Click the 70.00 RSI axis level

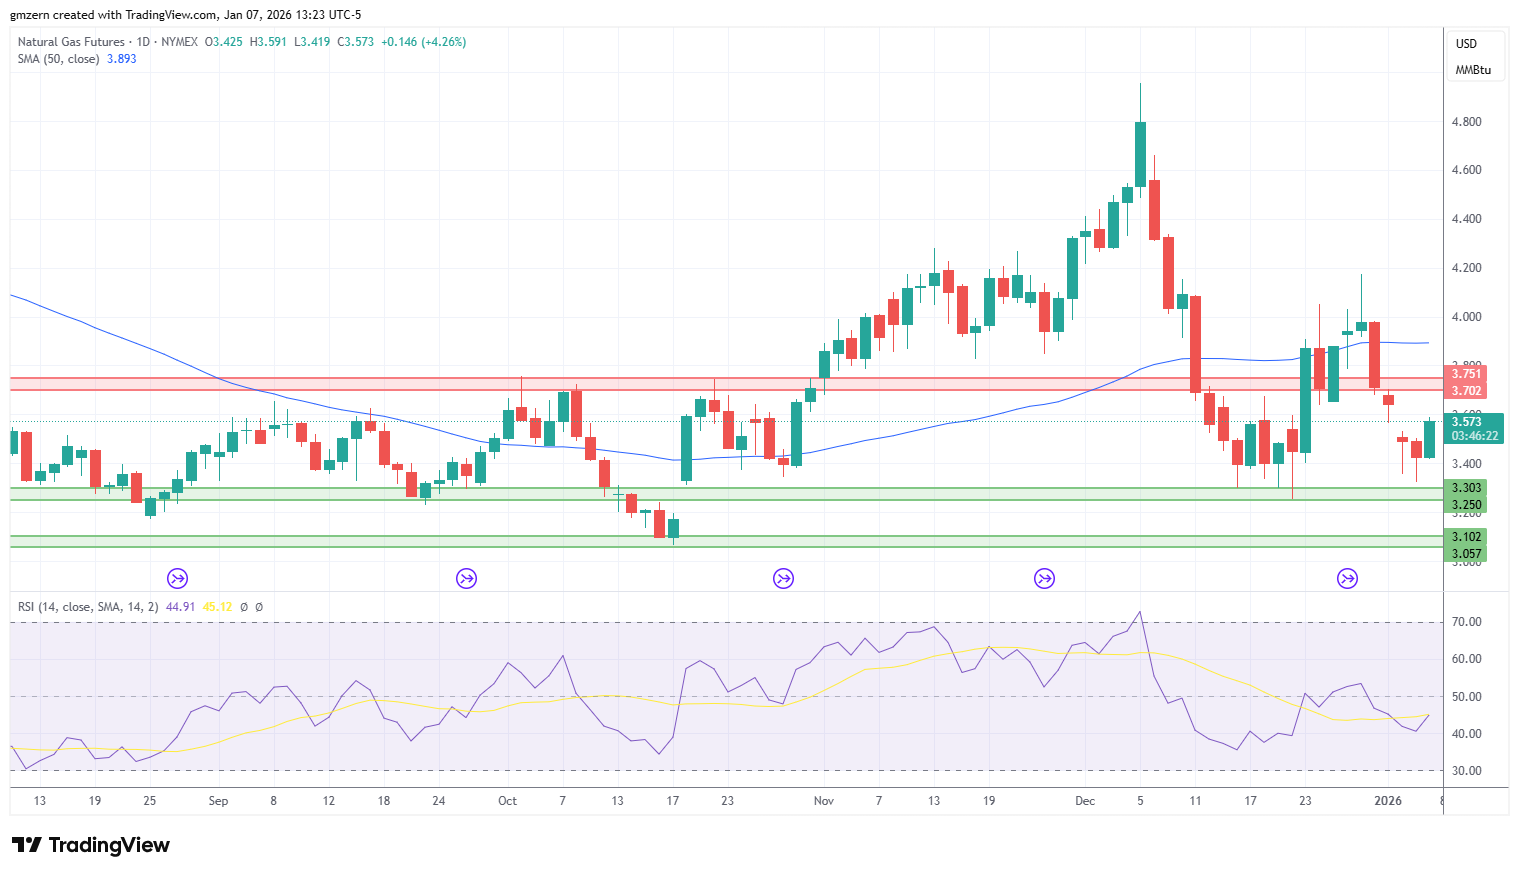tap(1466, 622)
